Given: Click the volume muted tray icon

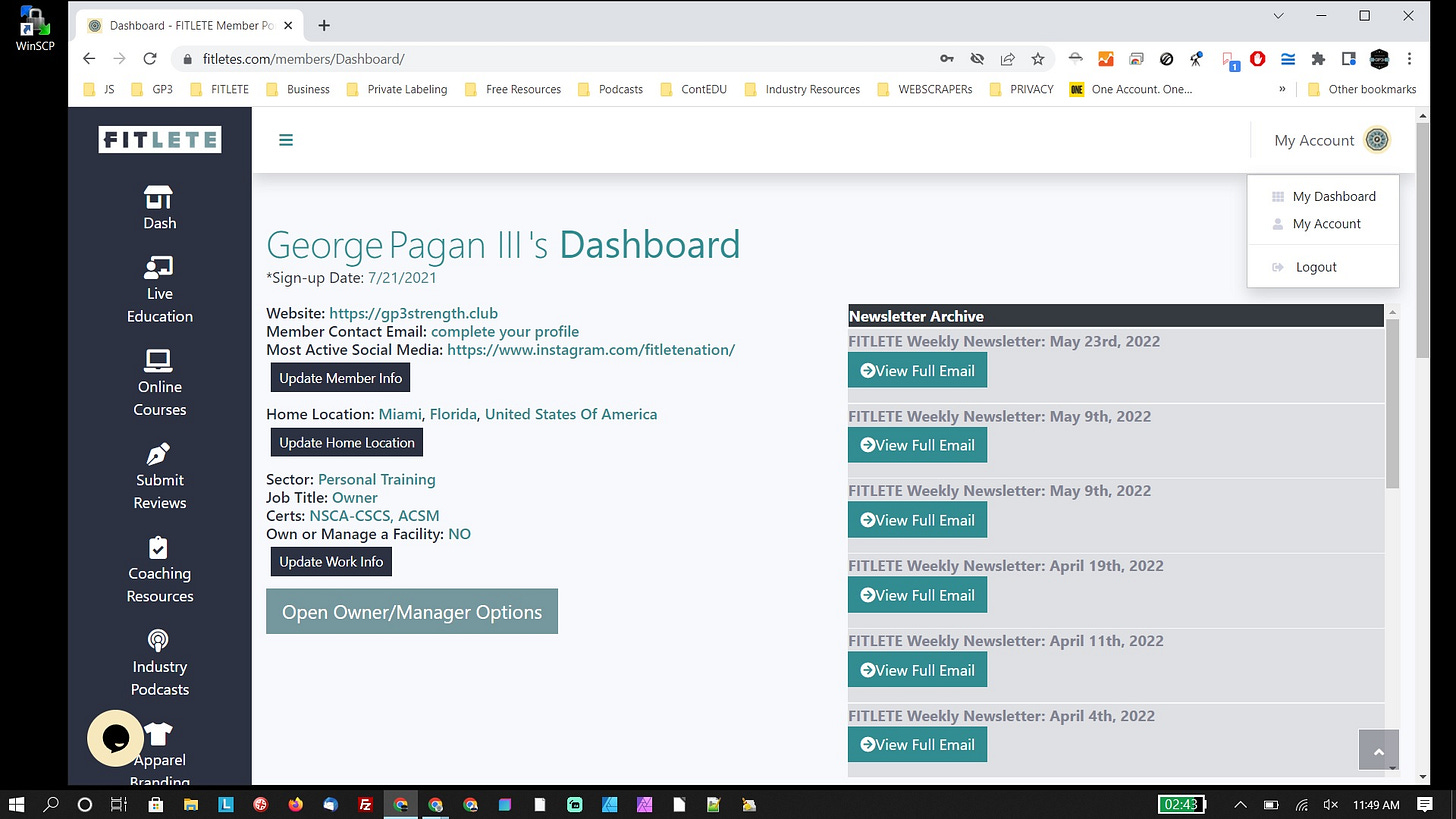Looking at the screenshot, I should point(1331,804).
